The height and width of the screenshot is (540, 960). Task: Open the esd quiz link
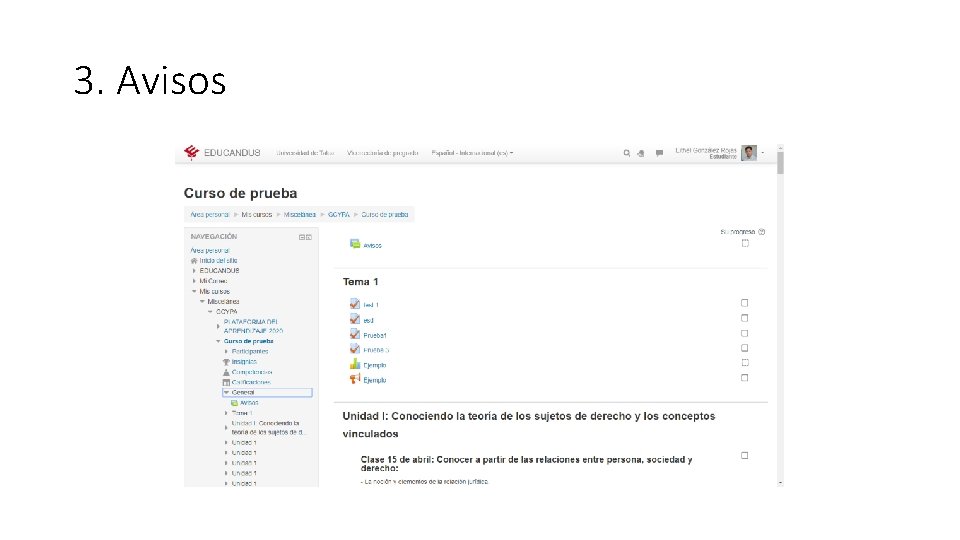coord(368,320)
